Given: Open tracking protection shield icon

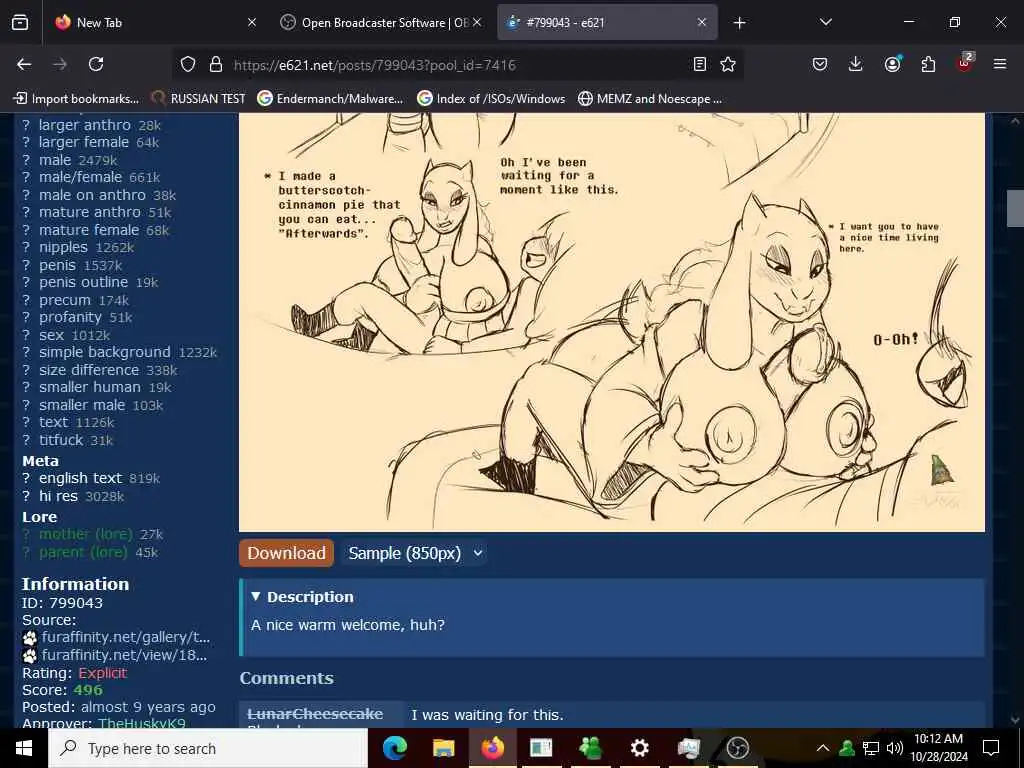Looking at the screenshot, I should [188, 64].
